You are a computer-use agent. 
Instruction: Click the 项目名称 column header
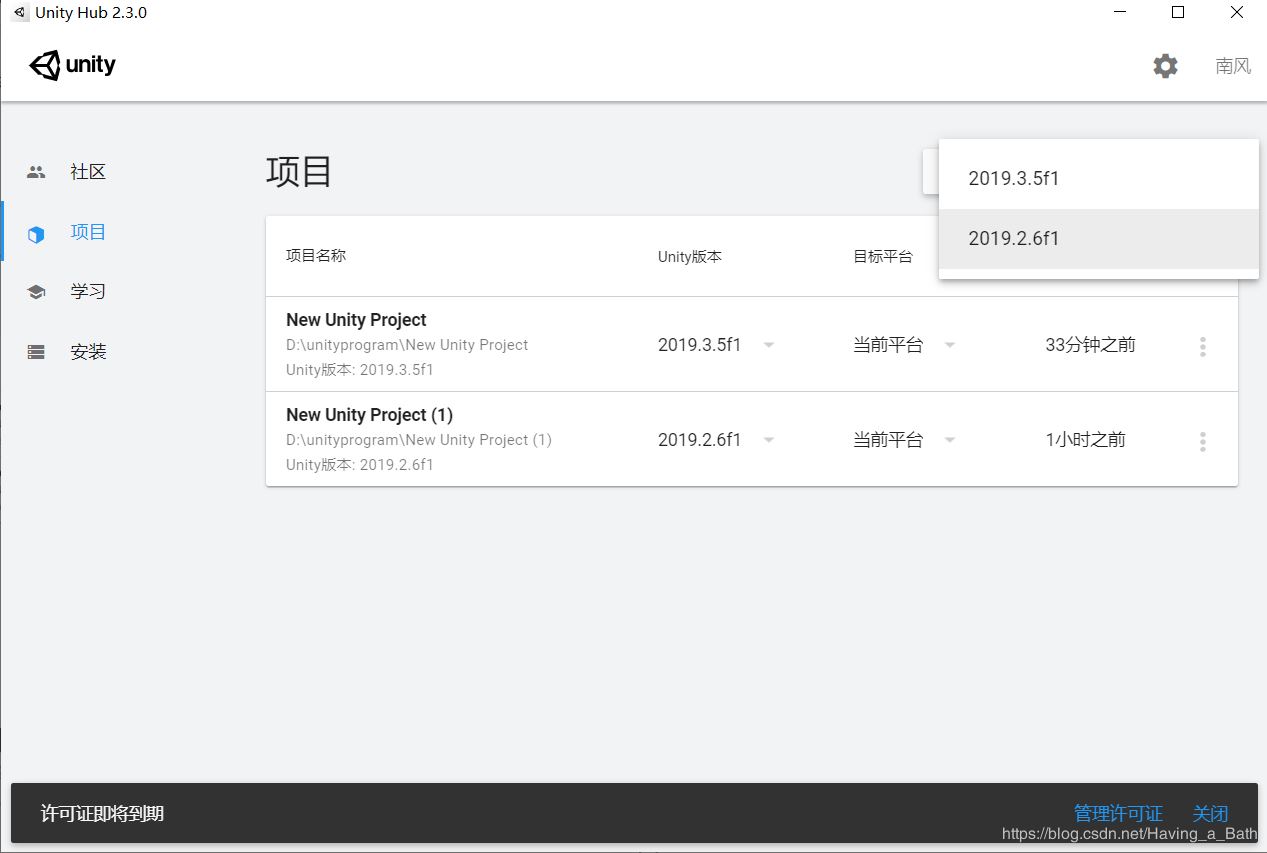pos(316,255)
